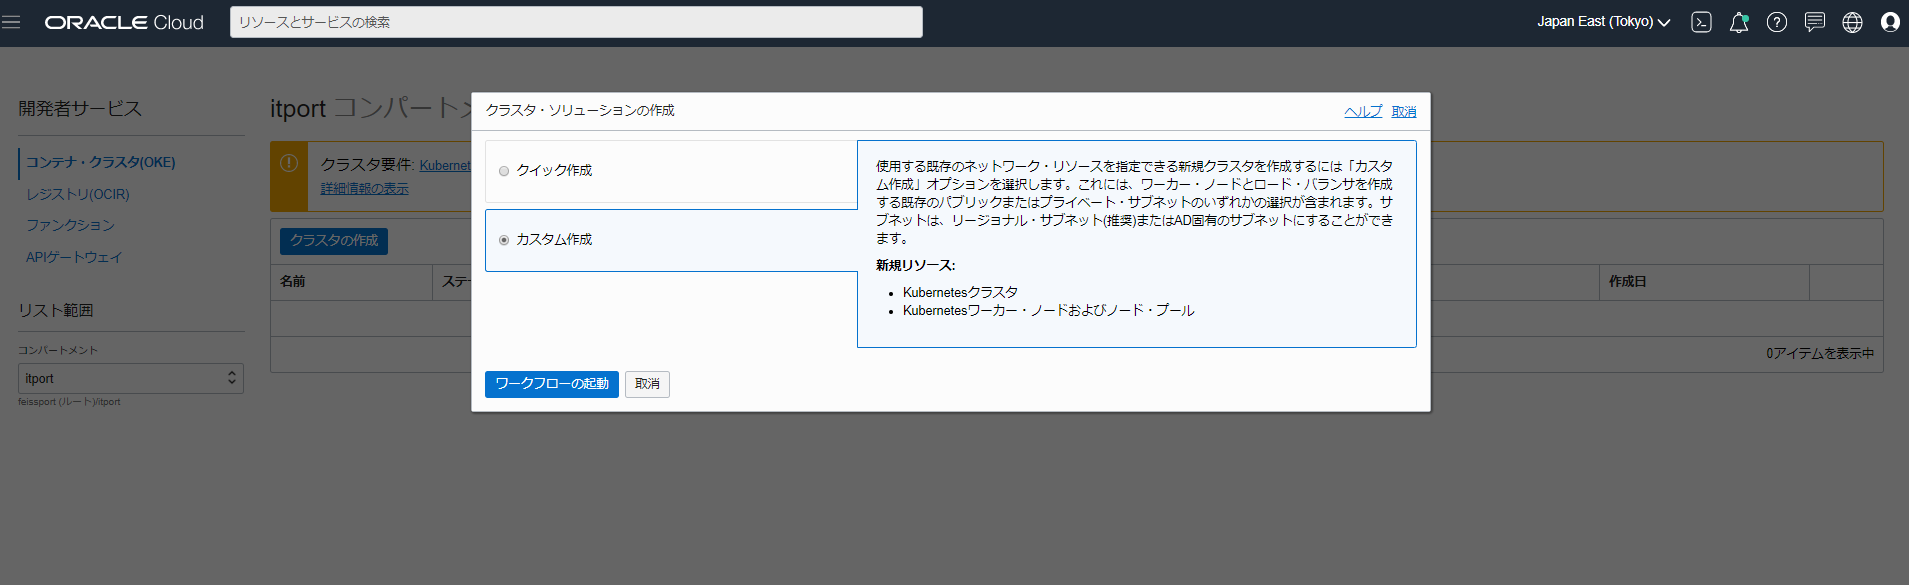
Task: Open the user profile avatar icon
Action: (x=1890, y=22)
